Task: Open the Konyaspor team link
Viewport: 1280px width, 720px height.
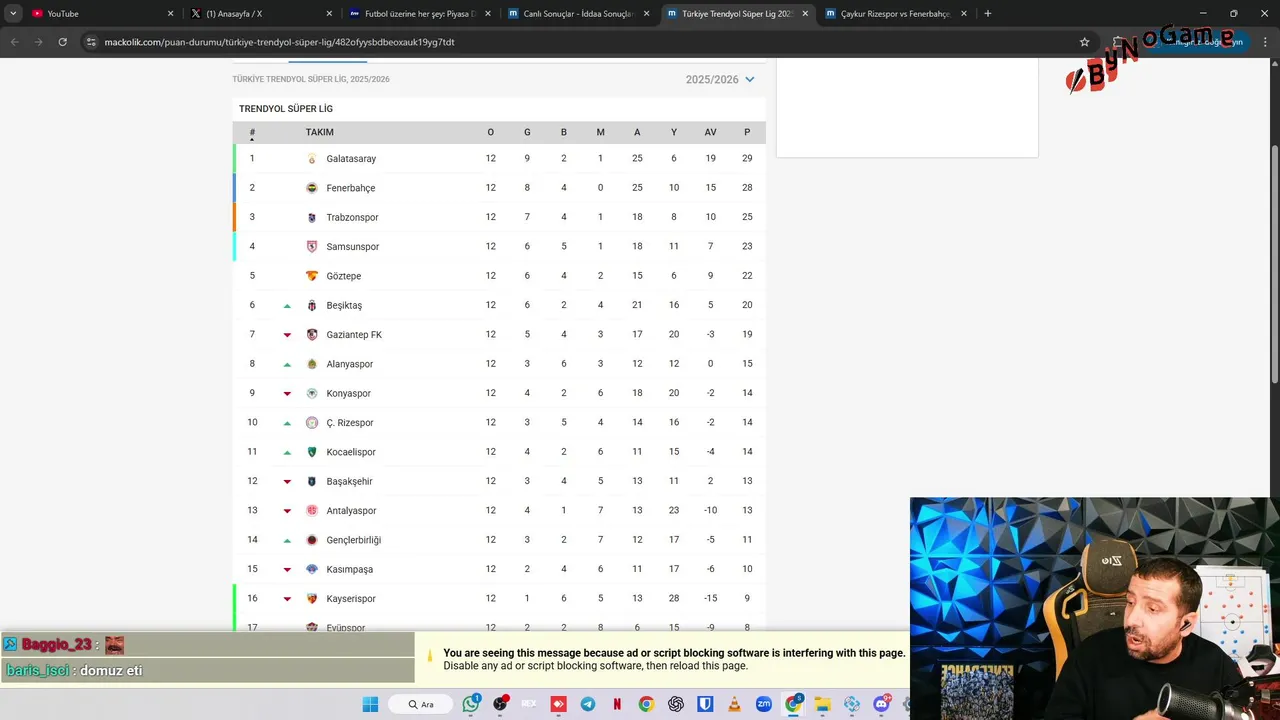Action: pyautogui.click(x=348, y=393)
